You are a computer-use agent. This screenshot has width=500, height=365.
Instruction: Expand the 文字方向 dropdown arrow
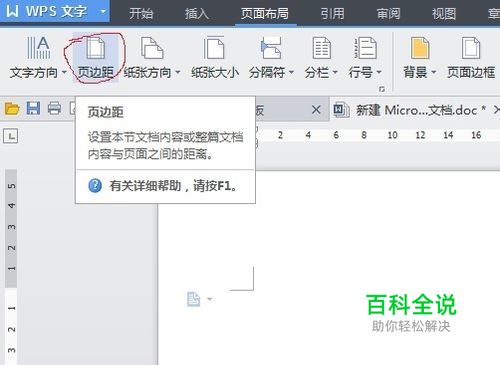click(x=64, y=72)
